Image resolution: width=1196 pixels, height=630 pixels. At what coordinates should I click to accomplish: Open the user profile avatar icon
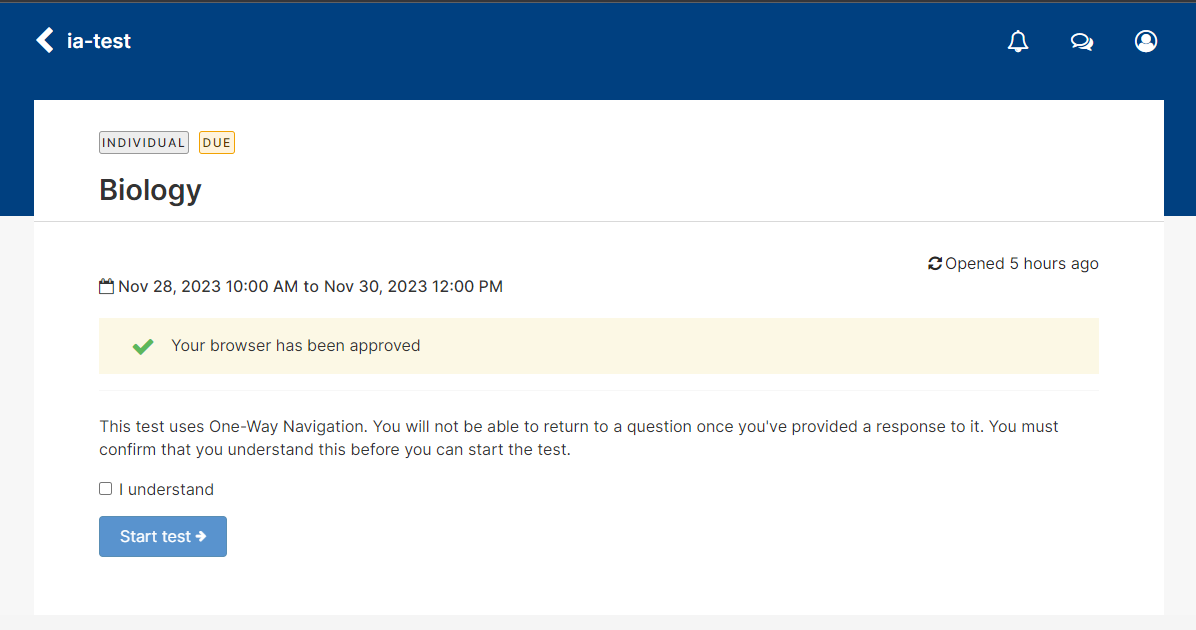point(1146,41)
